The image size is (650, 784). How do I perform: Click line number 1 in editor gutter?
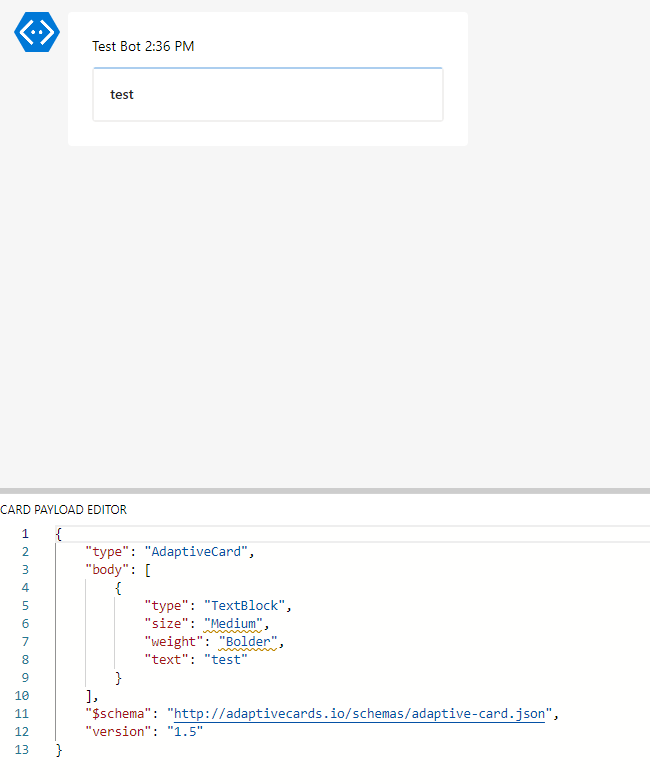[25, 534]
